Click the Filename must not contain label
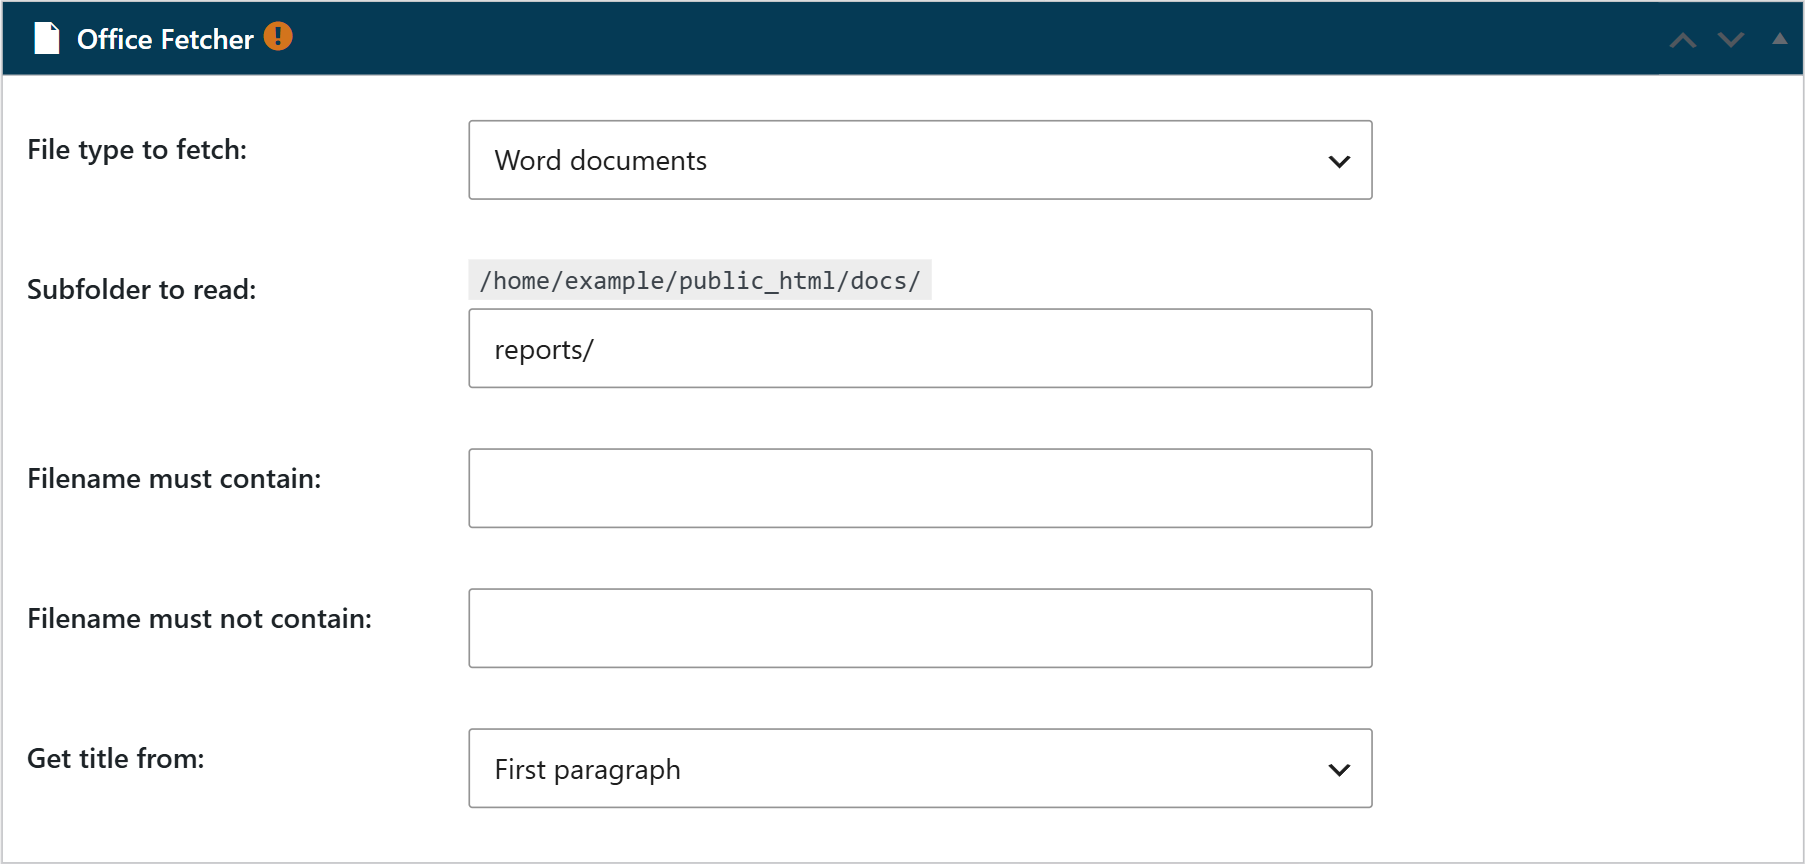 (x=199, y=619)
